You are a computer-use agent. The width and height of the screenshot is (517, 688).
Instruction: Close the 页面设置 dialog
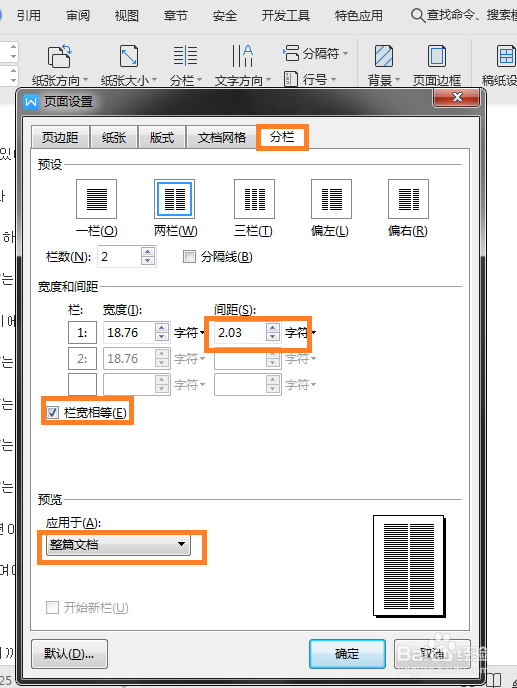pyautogui.click(x=456, y=97)
